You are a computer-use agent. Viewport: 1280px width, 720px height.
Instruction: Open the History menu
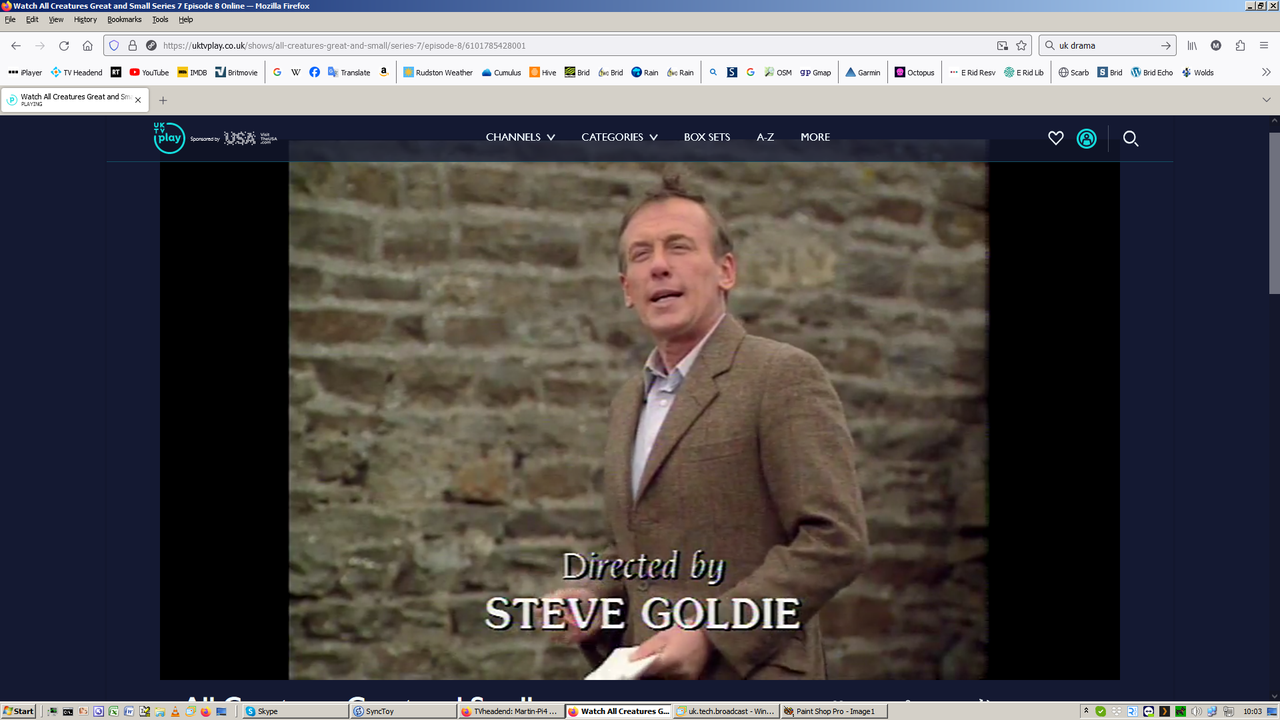tap(85, 19)
